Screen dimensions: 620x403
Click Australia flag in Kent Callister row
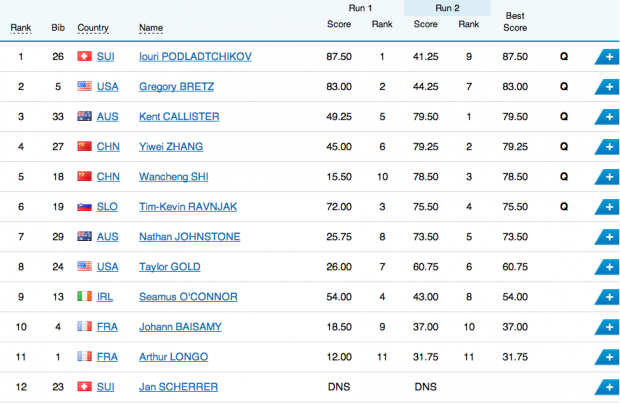[85, 116]
